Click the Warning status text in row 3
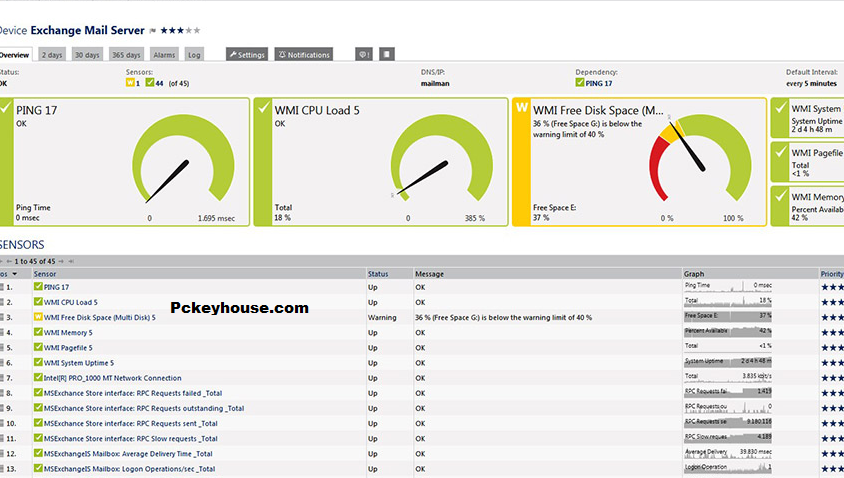Screen dimensions: 844x478 point(382,318)
